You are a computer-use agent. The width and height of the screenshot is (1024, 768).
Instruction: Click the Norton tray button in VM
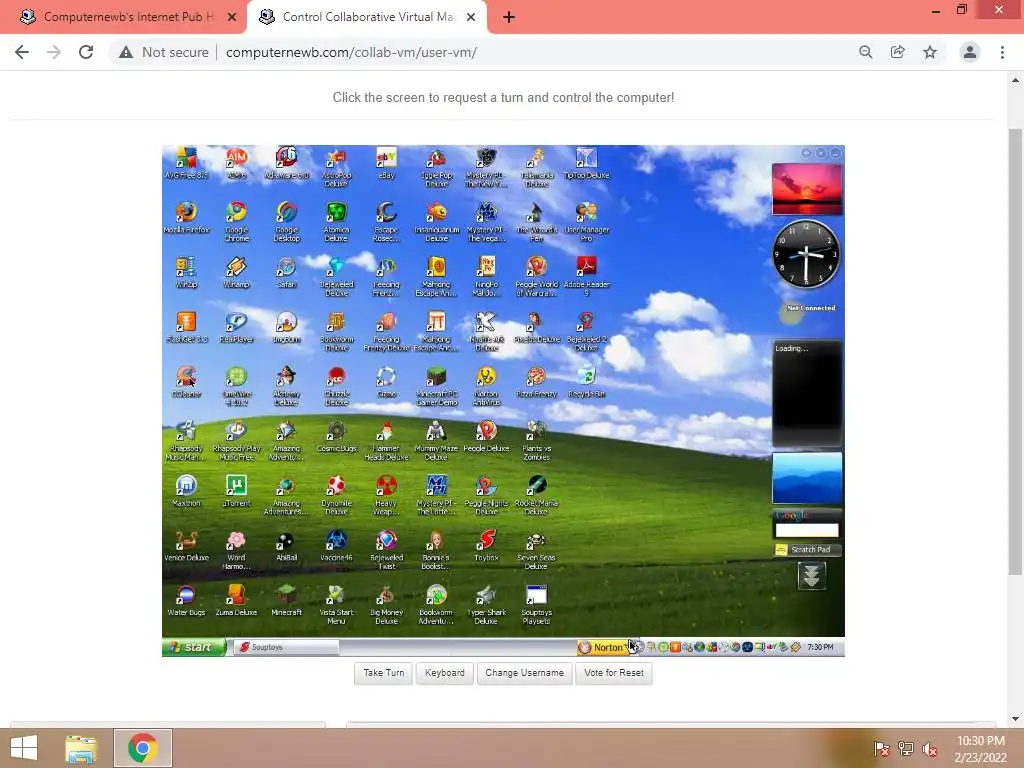pyautogui.click(x=602, y=647)
